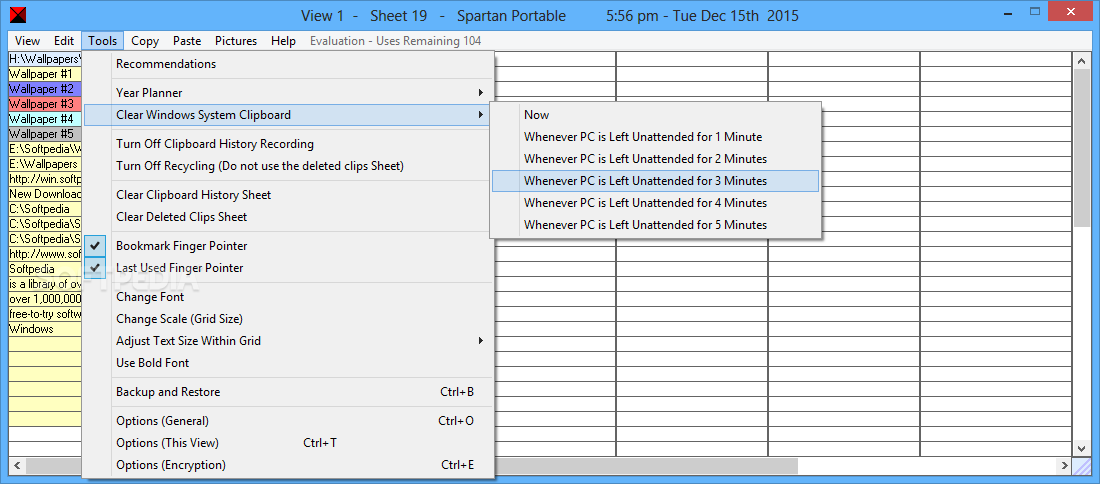1100x484 pixels.
Task: Choose Turn Off Recycling option
Action: (286, 166)
